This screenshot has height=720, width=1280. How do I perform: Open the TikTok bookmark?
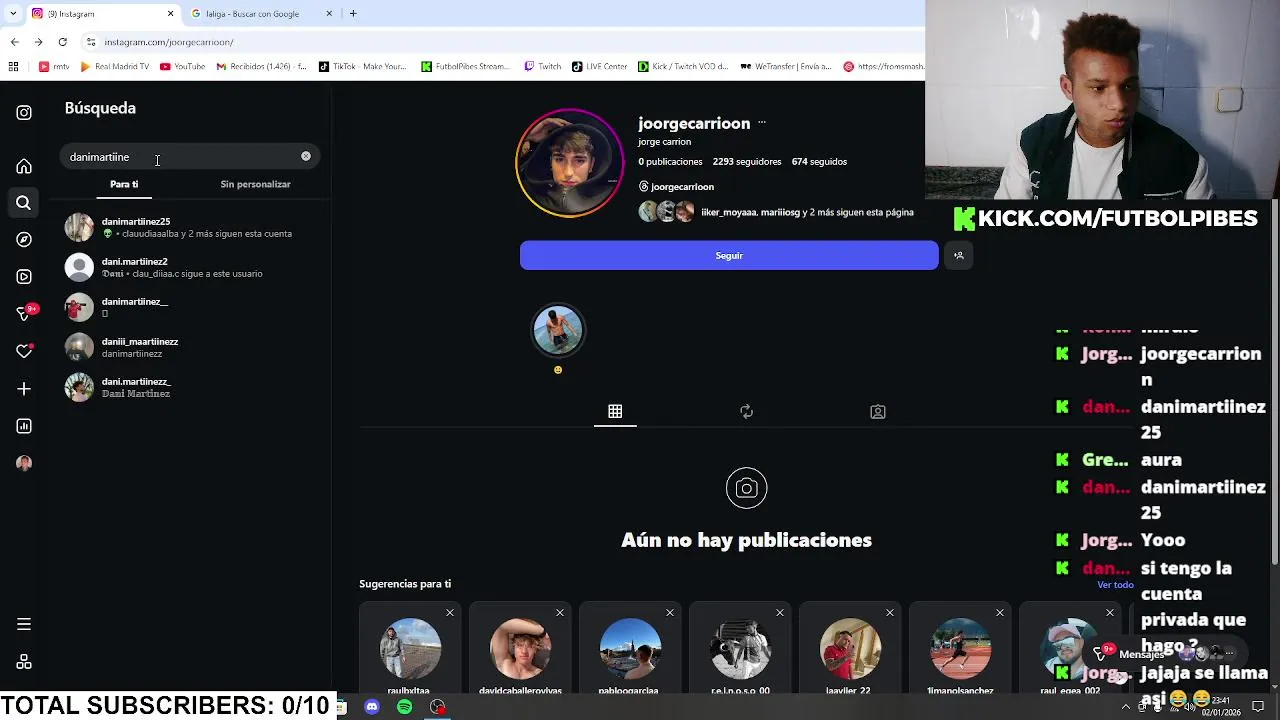click(364, 67)
